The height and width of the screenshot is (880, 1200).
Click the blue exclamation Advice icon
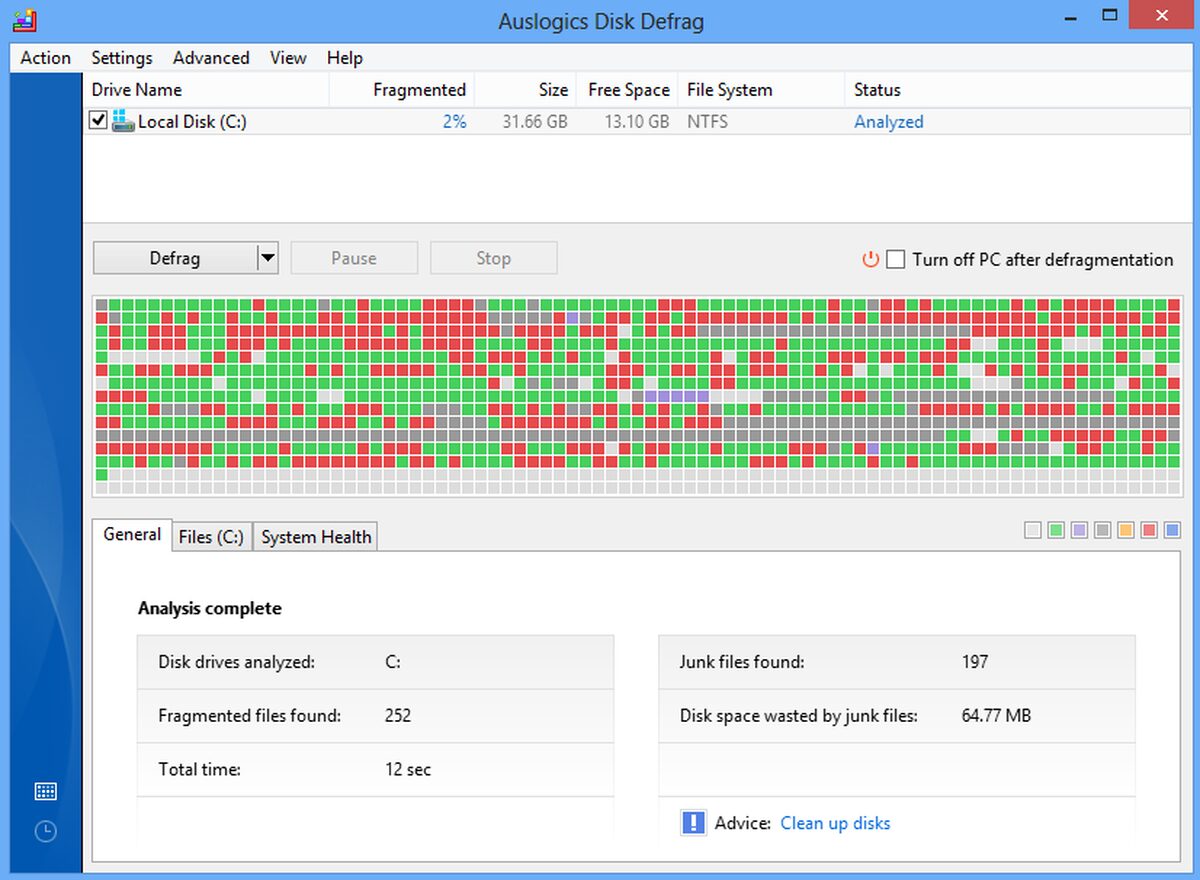point(693,823)
